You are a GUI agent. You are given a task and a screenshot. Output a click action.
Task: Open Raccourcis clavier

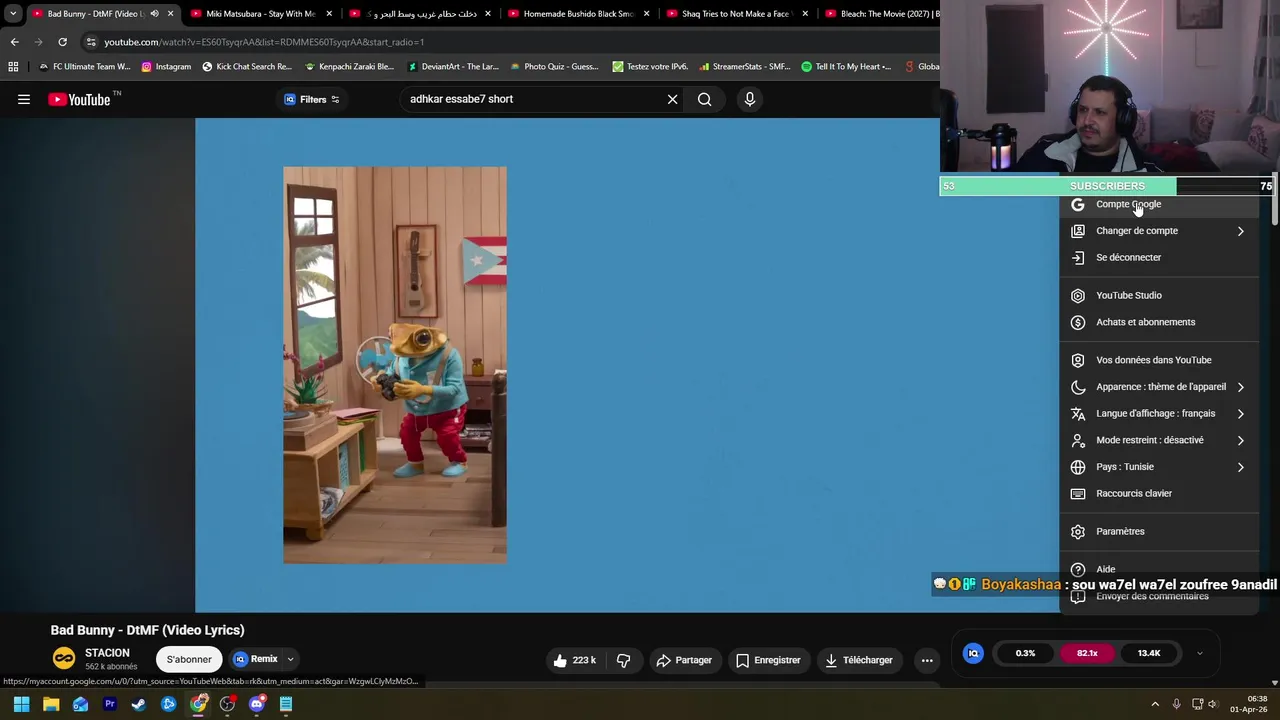point(1159,493)
